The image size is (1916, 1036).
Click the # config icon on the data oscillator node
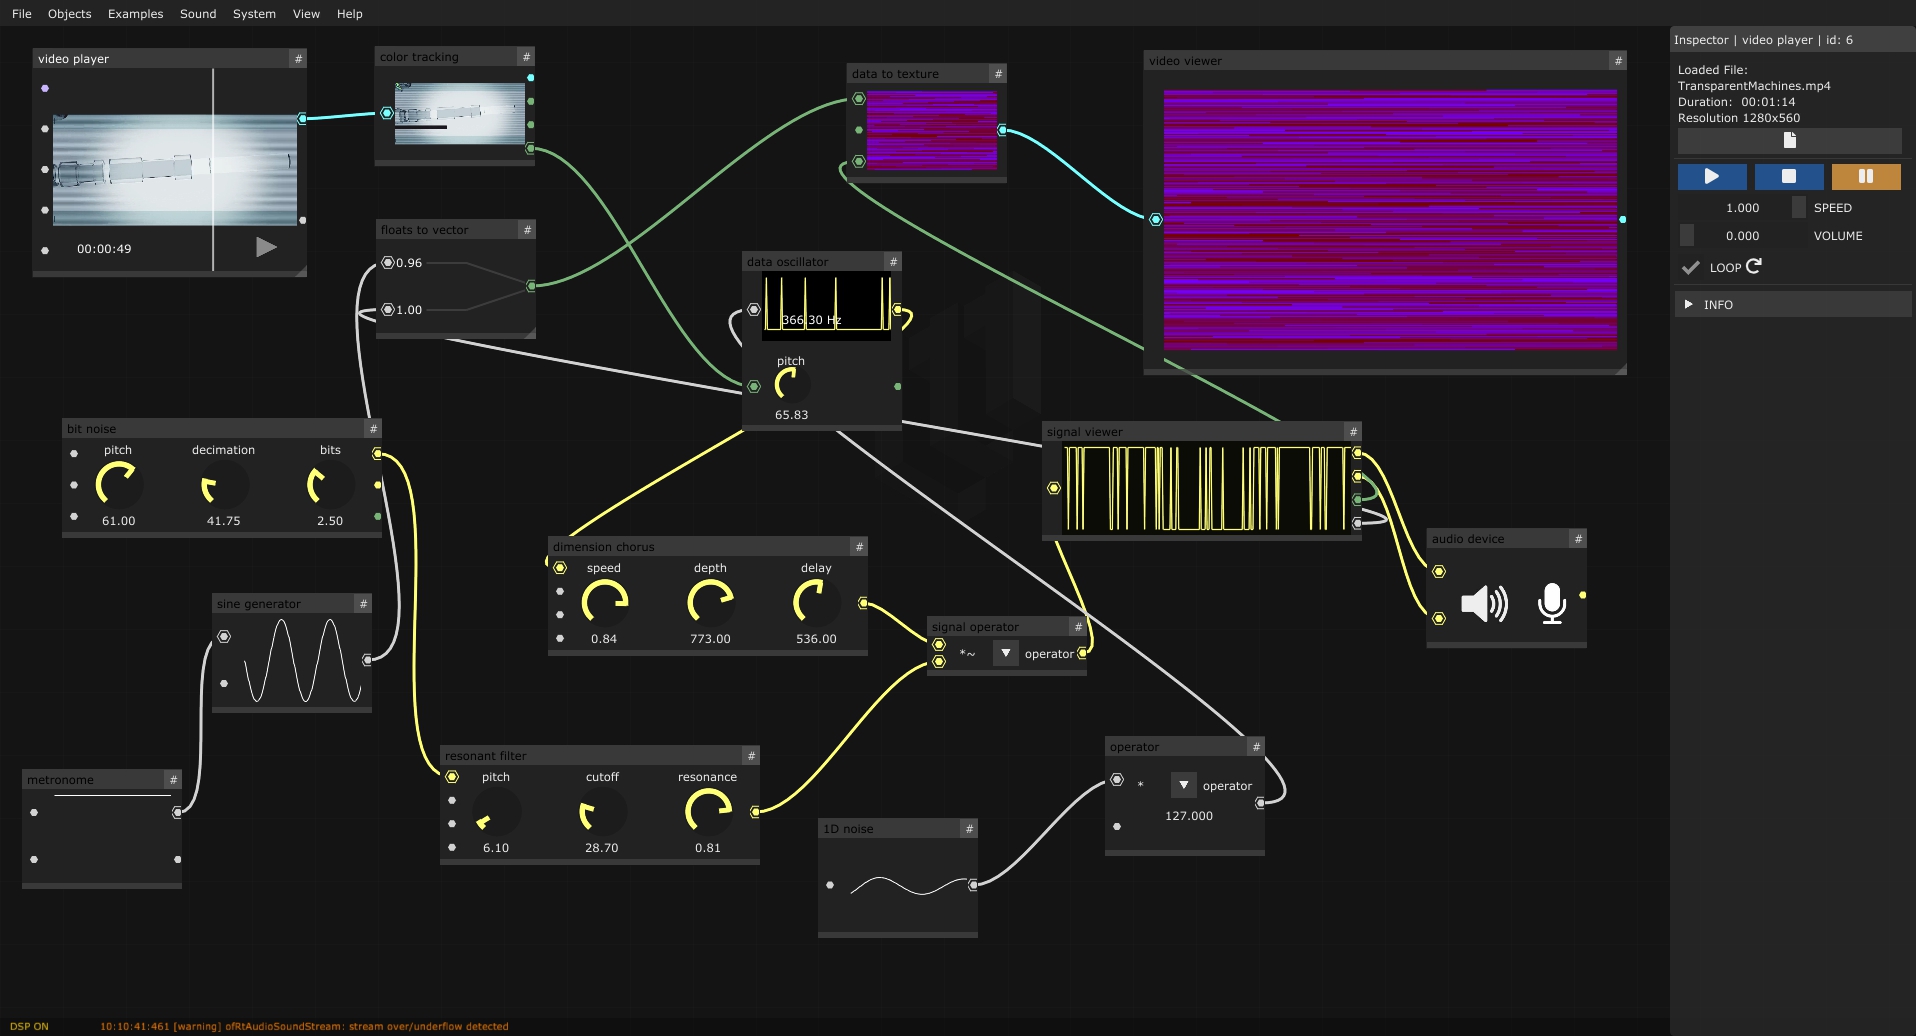pos(892,261)
